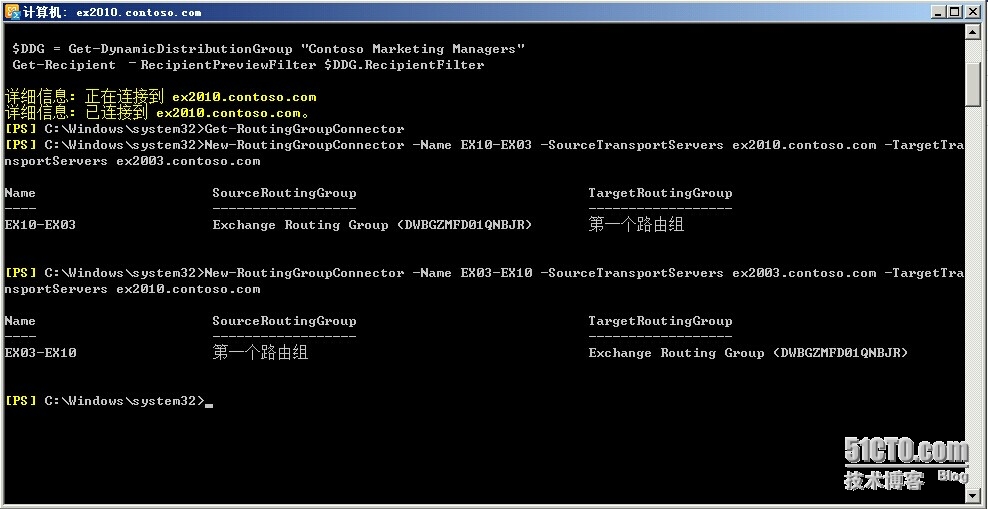Click the Get-RoutingGroupConnector command
This screenshot has width=988, height=509.
pos(304,129)
